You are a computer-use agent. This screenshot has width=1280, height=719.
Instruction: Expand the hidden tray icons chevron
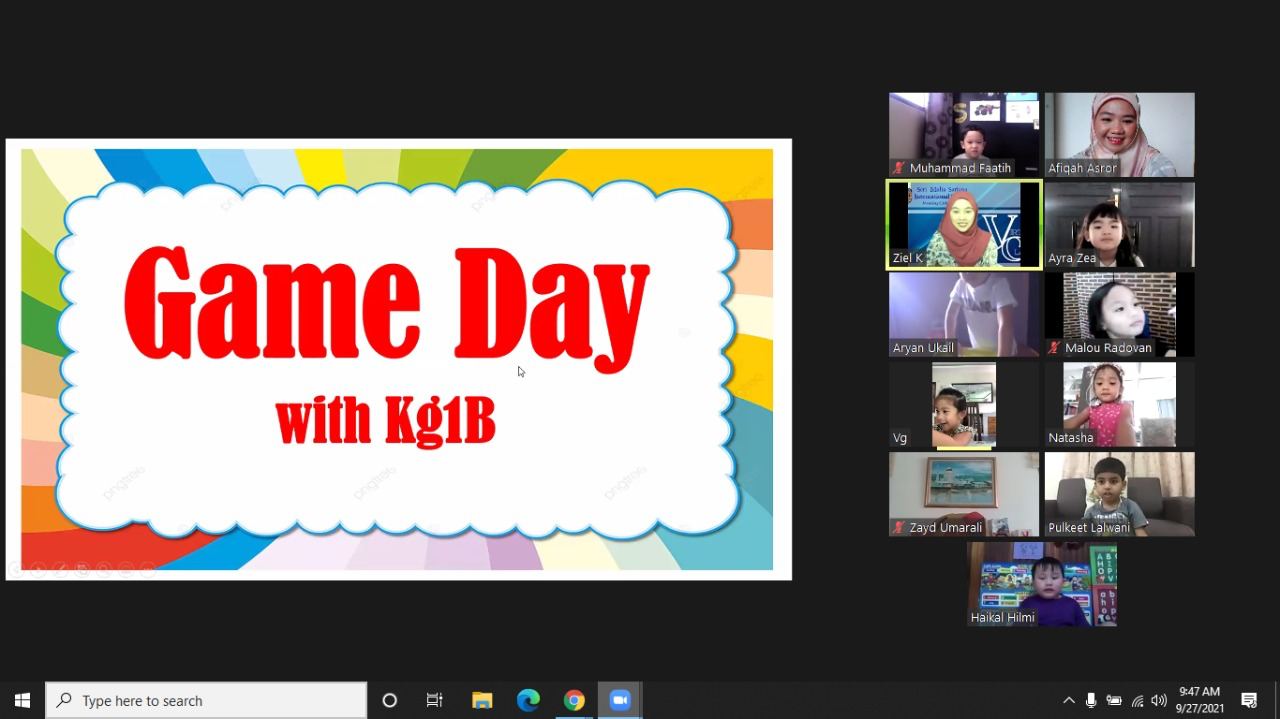click(x=1068, y=700)
